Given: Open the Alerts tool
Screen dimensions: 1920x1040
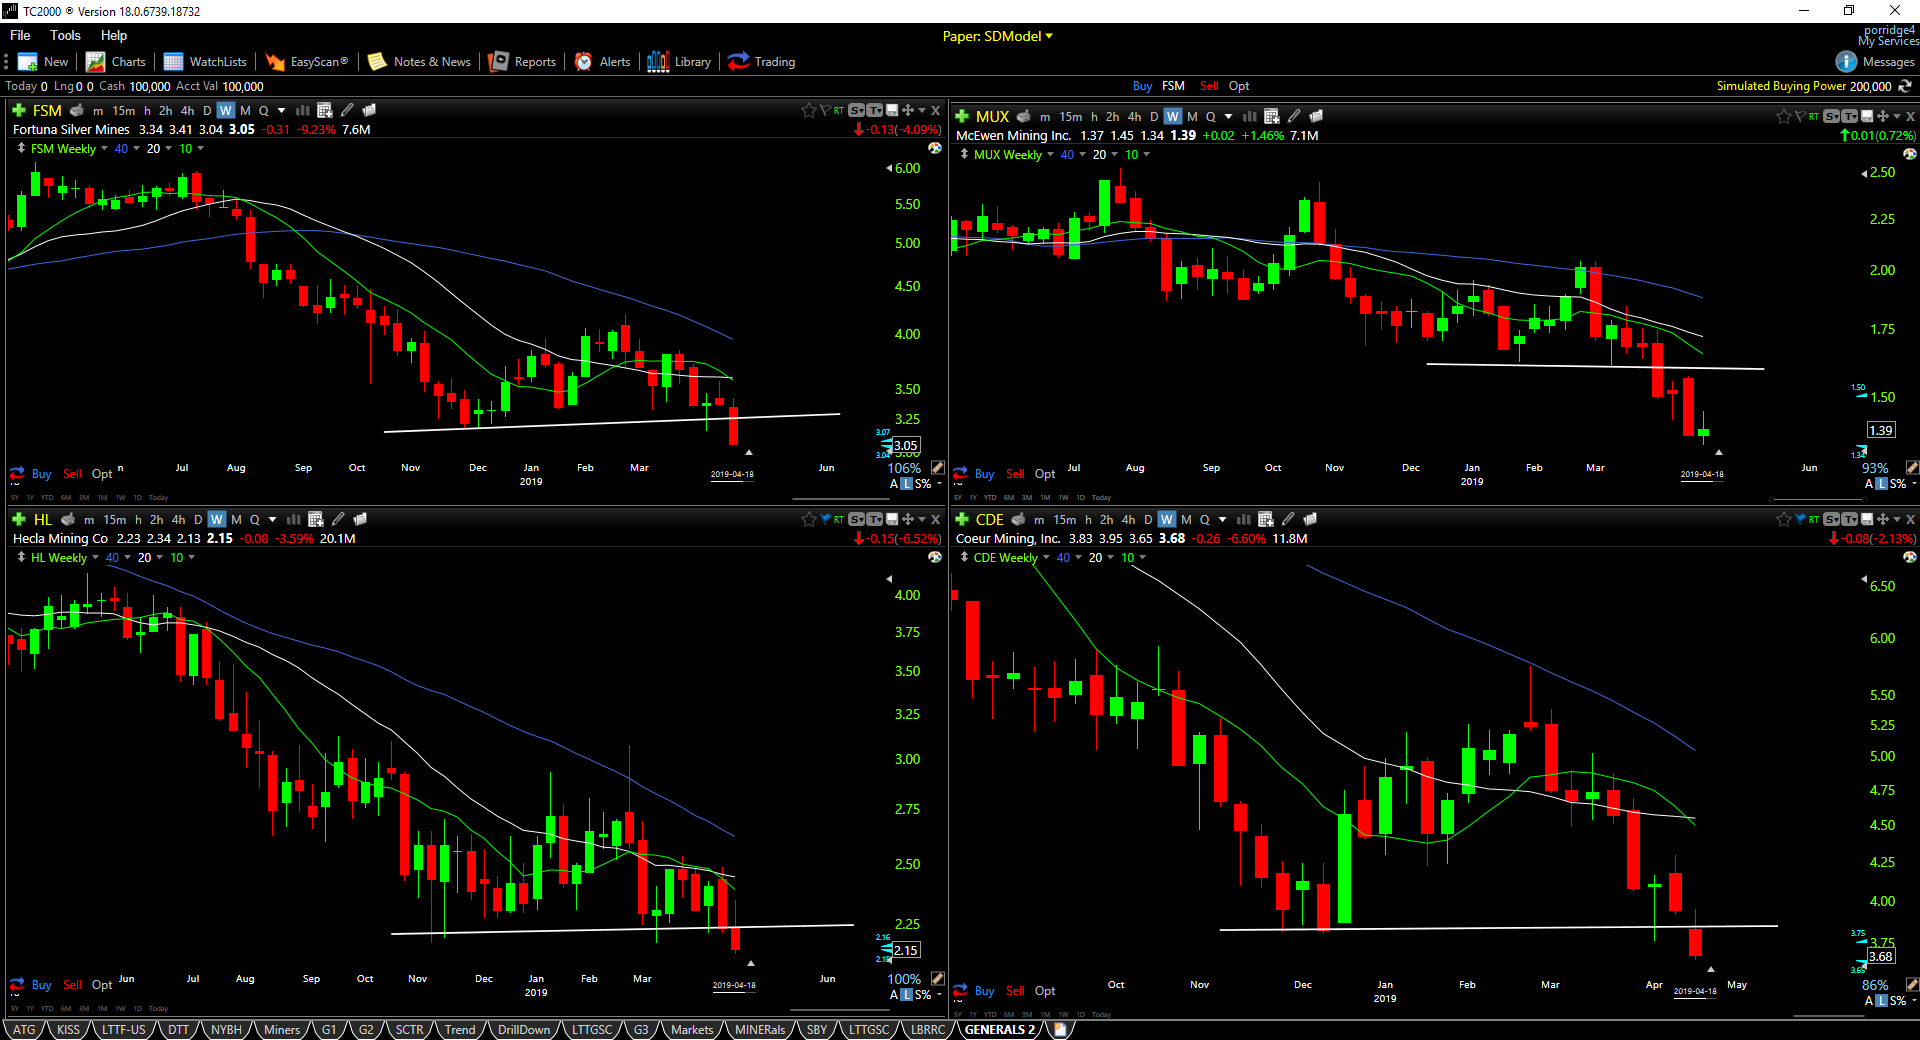Looking at the screenshot, I should (x=602, y=62).
